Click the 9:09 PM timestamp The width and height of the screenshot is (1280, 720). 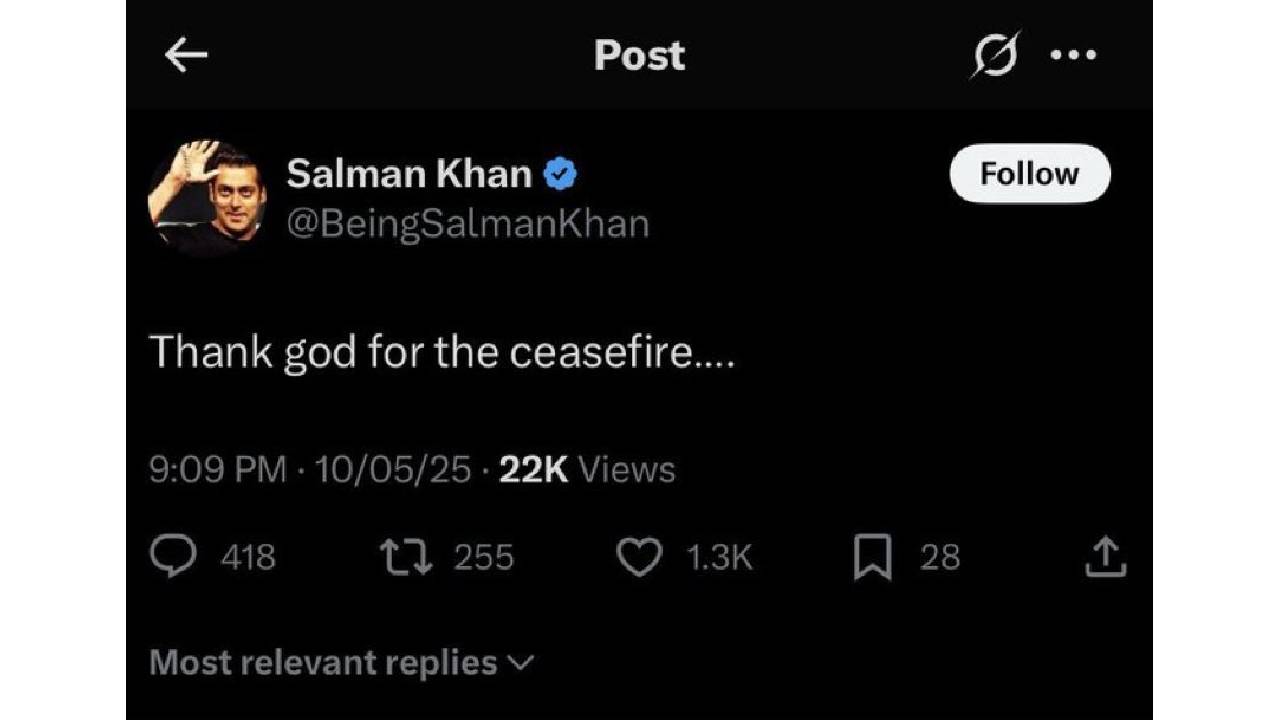pyautogui.click(x=218, y=469)
